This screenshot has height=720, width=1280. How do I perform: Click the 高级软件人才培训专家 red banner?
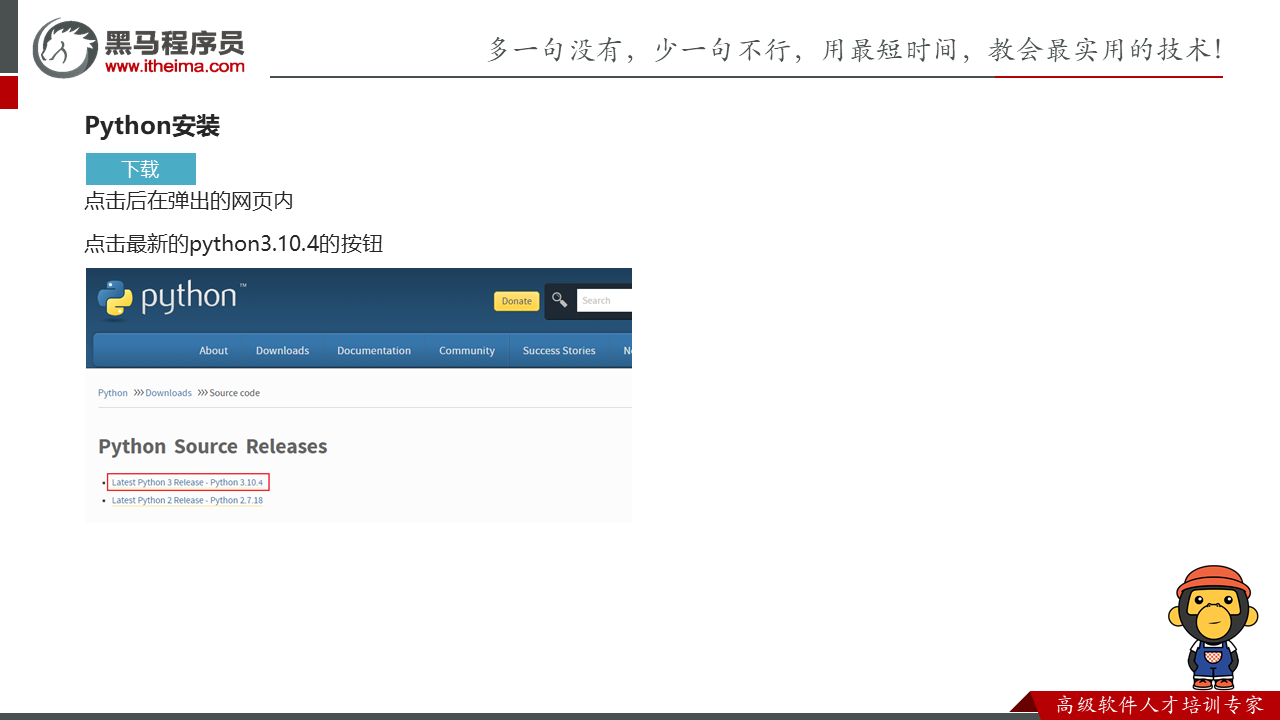click(x=1158, y=705)
